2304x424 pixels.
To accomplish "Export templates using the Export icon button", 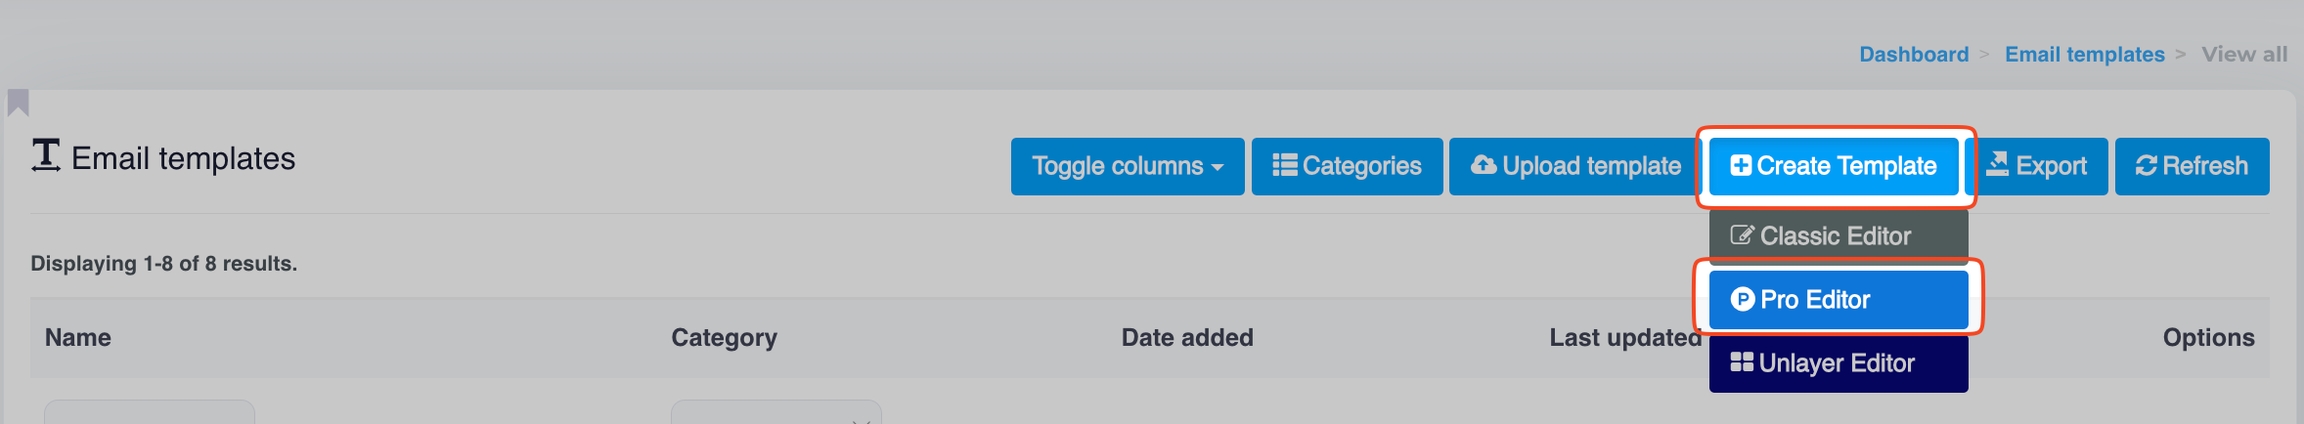I will pos(2037,166).
